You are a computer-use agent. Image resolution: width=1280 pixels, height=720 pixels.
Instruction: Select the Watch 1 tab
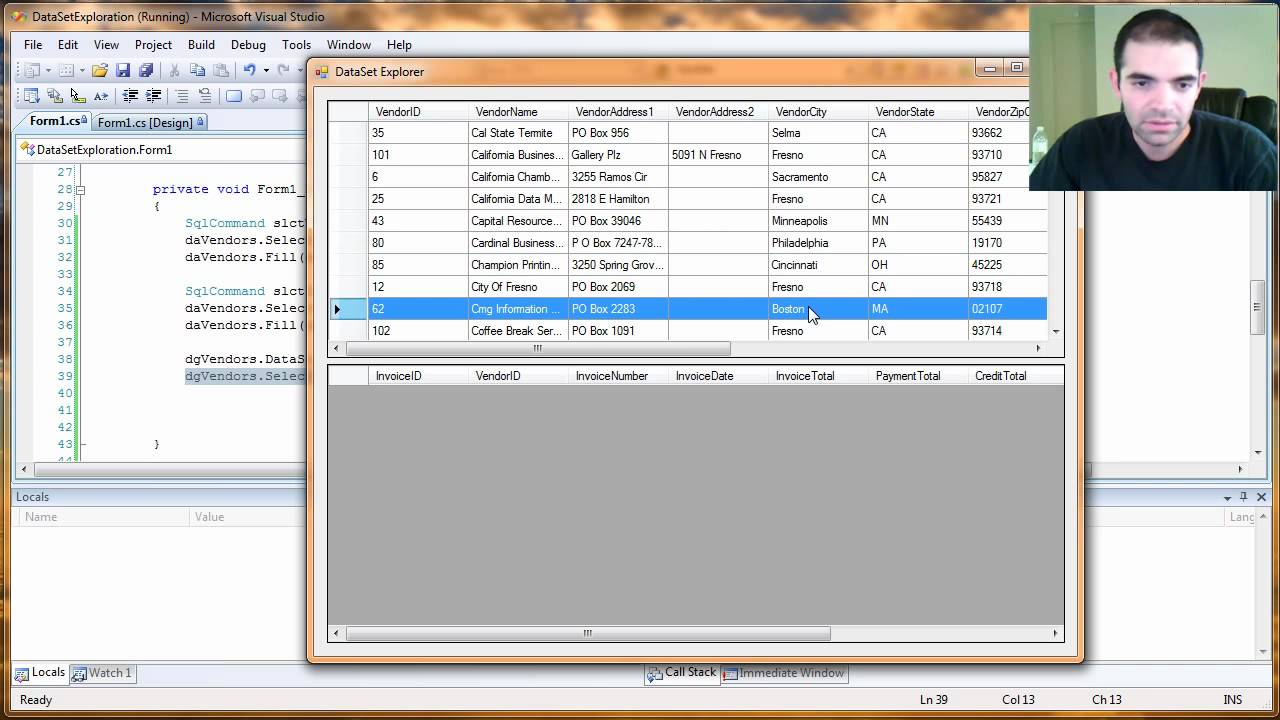(x=102, y=673)
